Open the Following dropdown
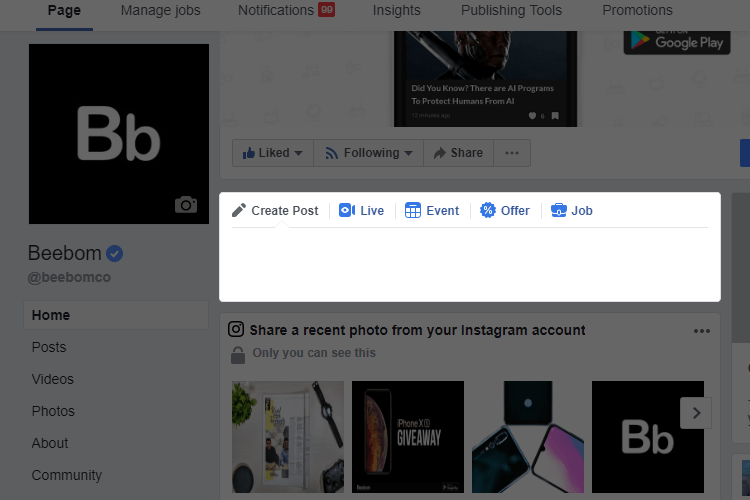Viewport: 750px width, 500px height. click(368, 153)
